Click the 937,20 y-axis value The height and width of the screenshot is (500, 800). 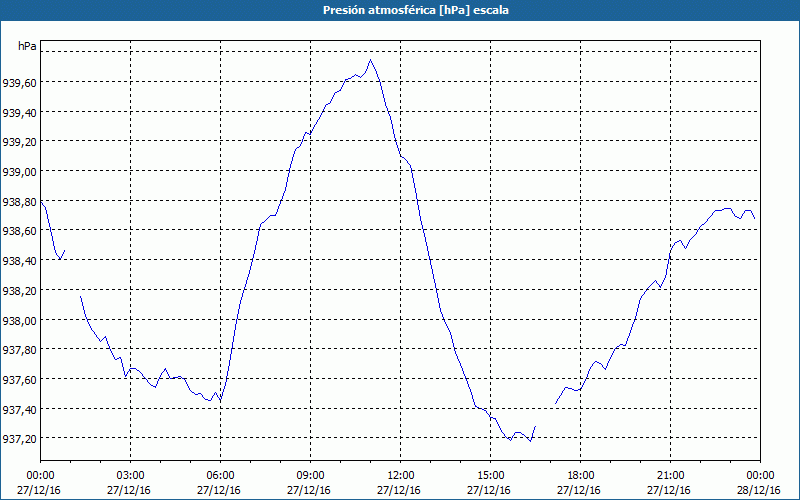click(19, 439)
